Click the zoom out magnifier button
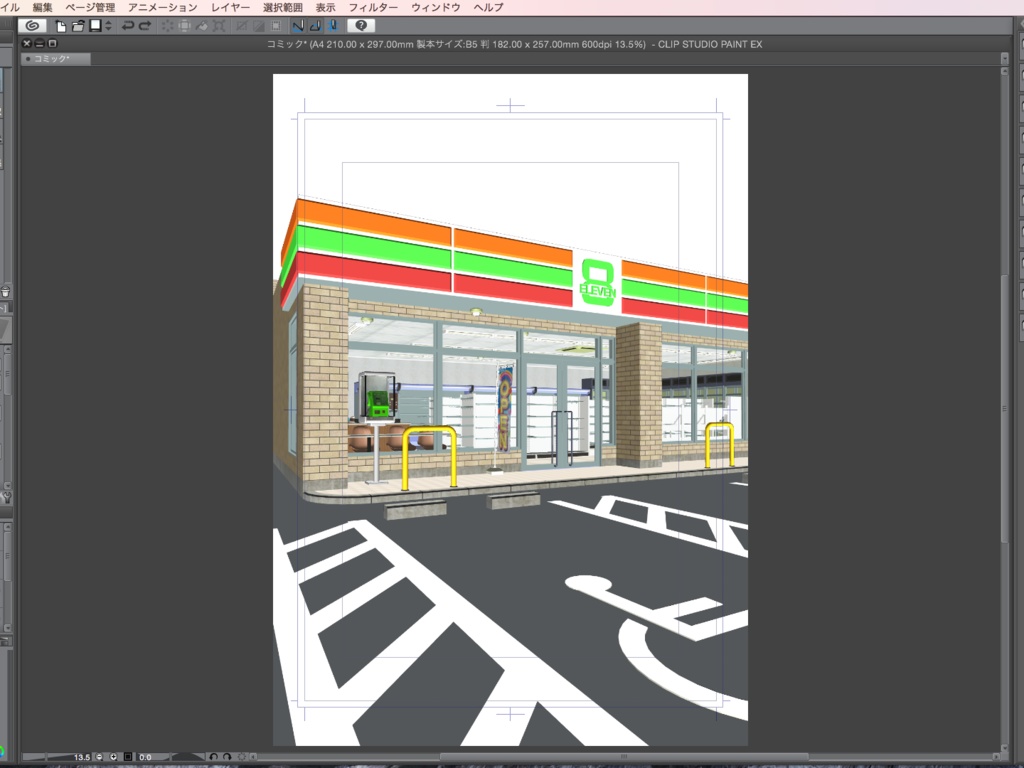1024x768 pixels. 99,757
